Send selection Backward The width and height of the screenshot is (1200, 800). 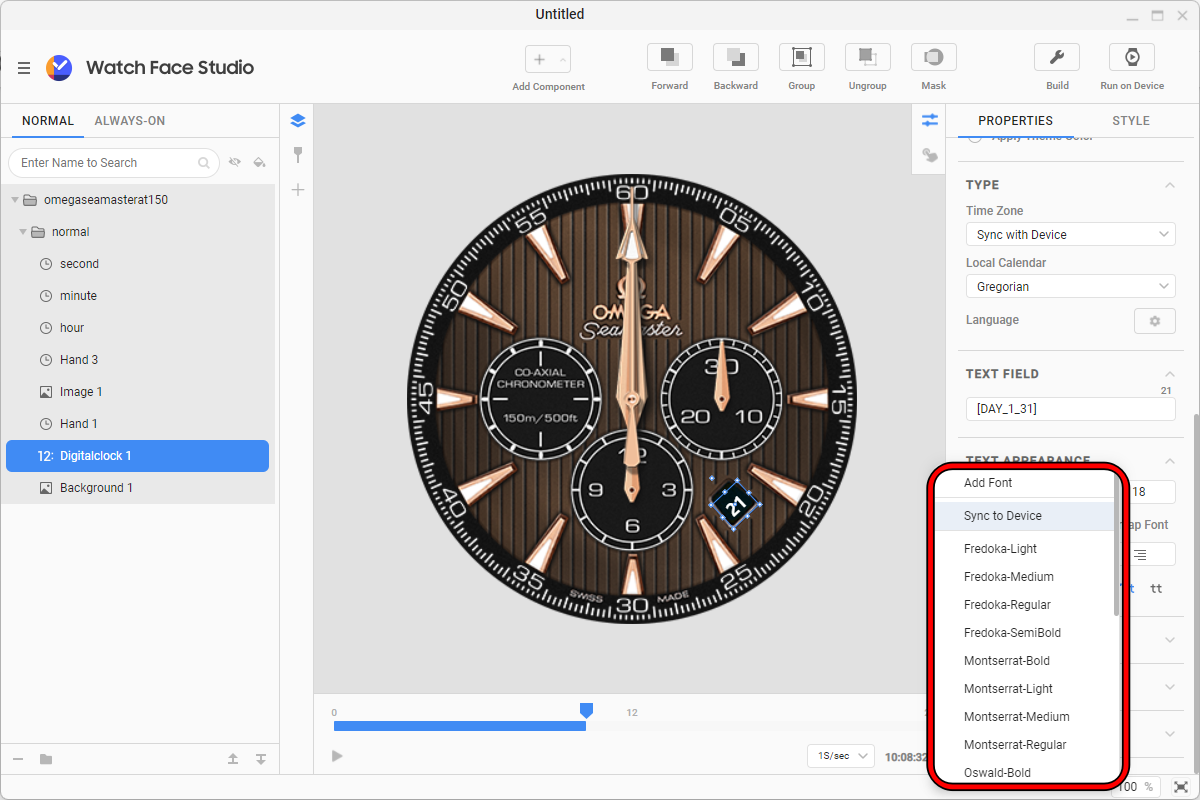point(736,57)
